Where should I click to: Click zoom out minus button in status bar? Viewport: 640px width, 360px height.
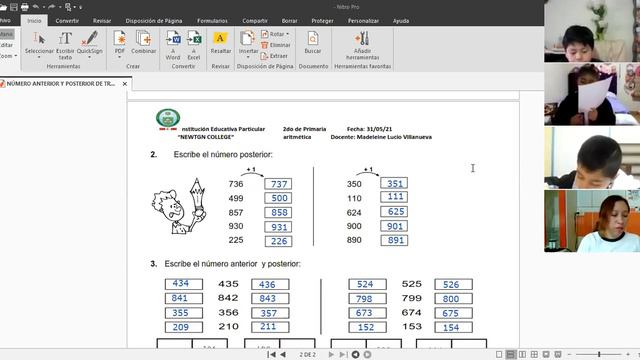569,354
